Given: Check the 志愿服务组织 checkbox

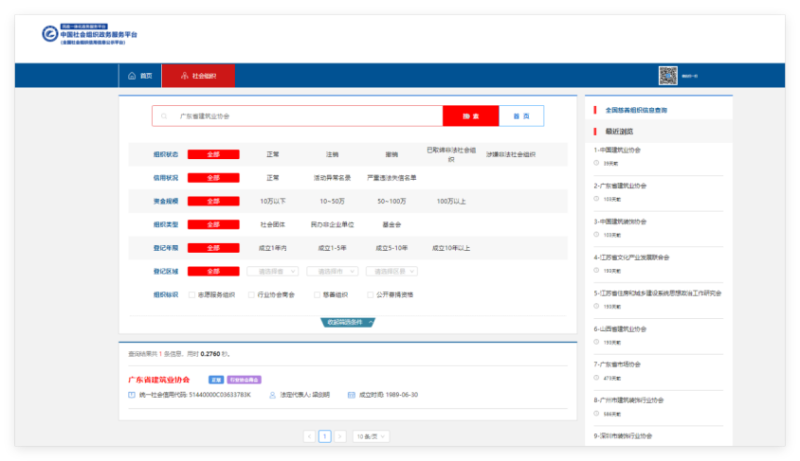Looking at the screenshot, I should (191, 295).
